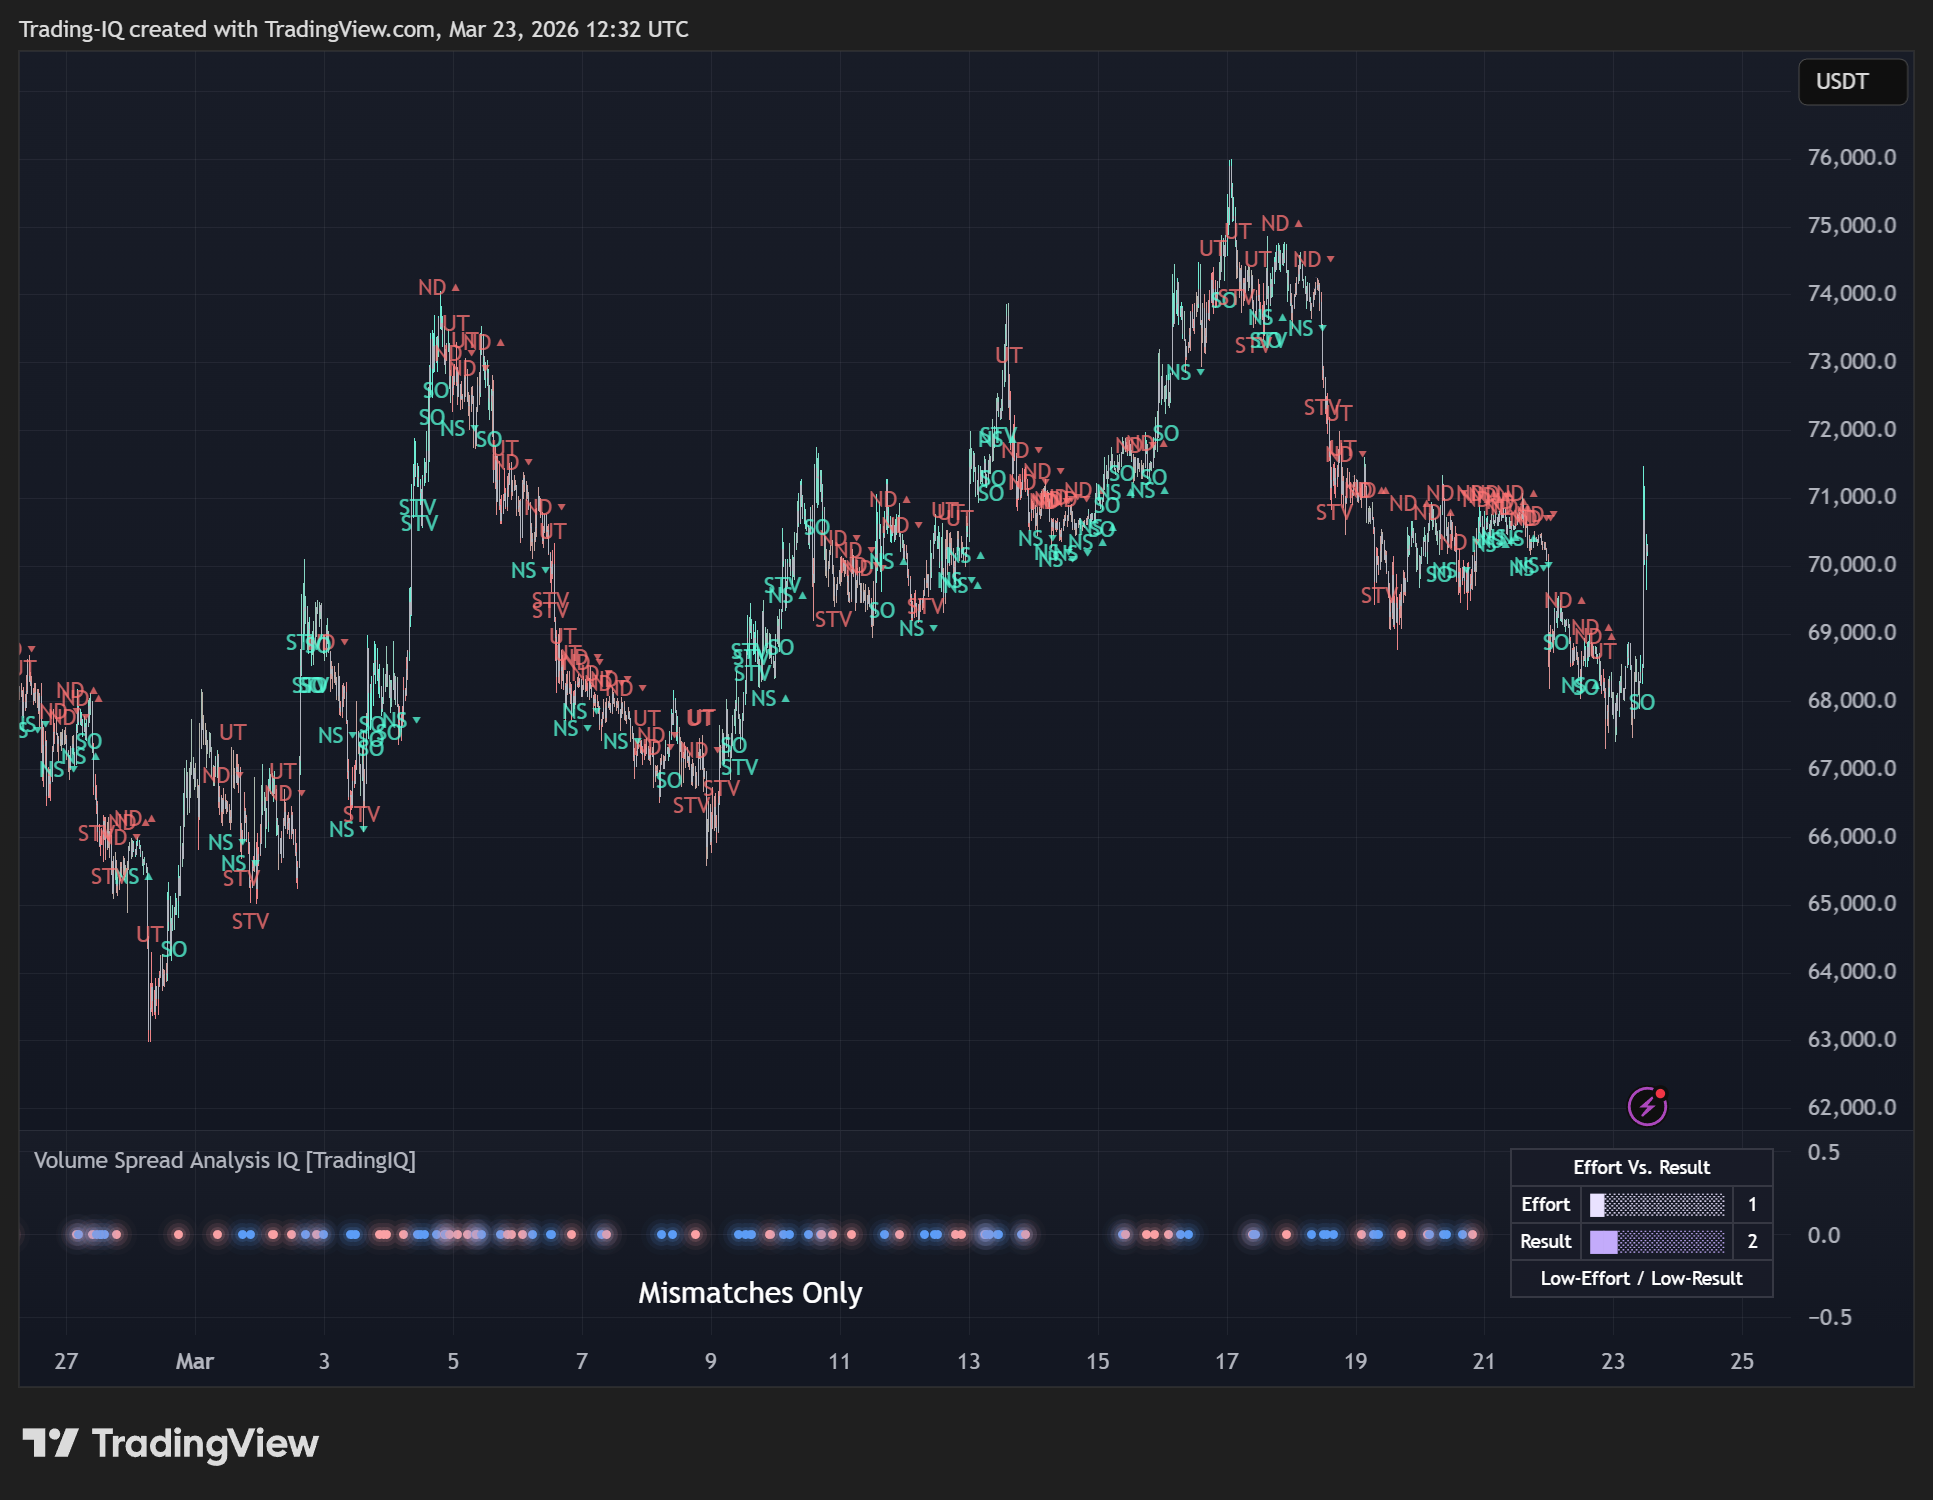Click the 69,000.0 price axis label
This screenshot has width=1933, height=1500.
(x=1851, y=632)
